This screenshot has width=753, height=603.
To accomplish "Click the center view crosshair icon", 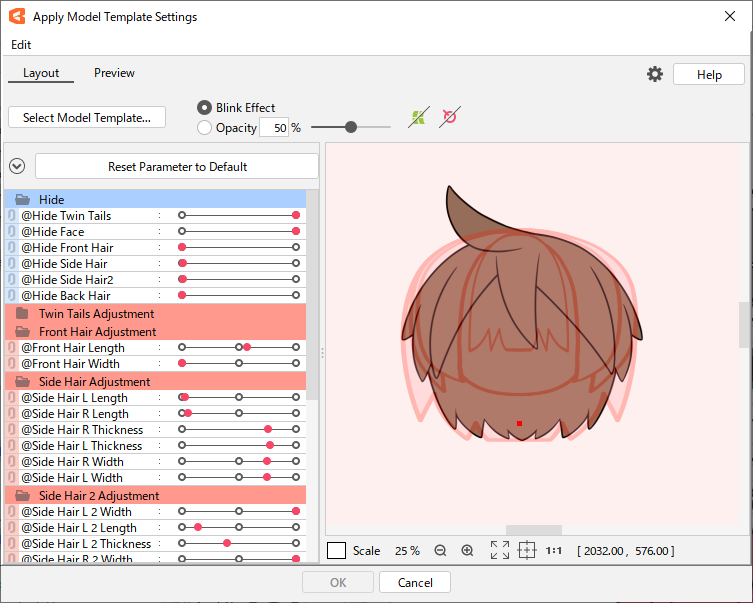I will 527,551.
